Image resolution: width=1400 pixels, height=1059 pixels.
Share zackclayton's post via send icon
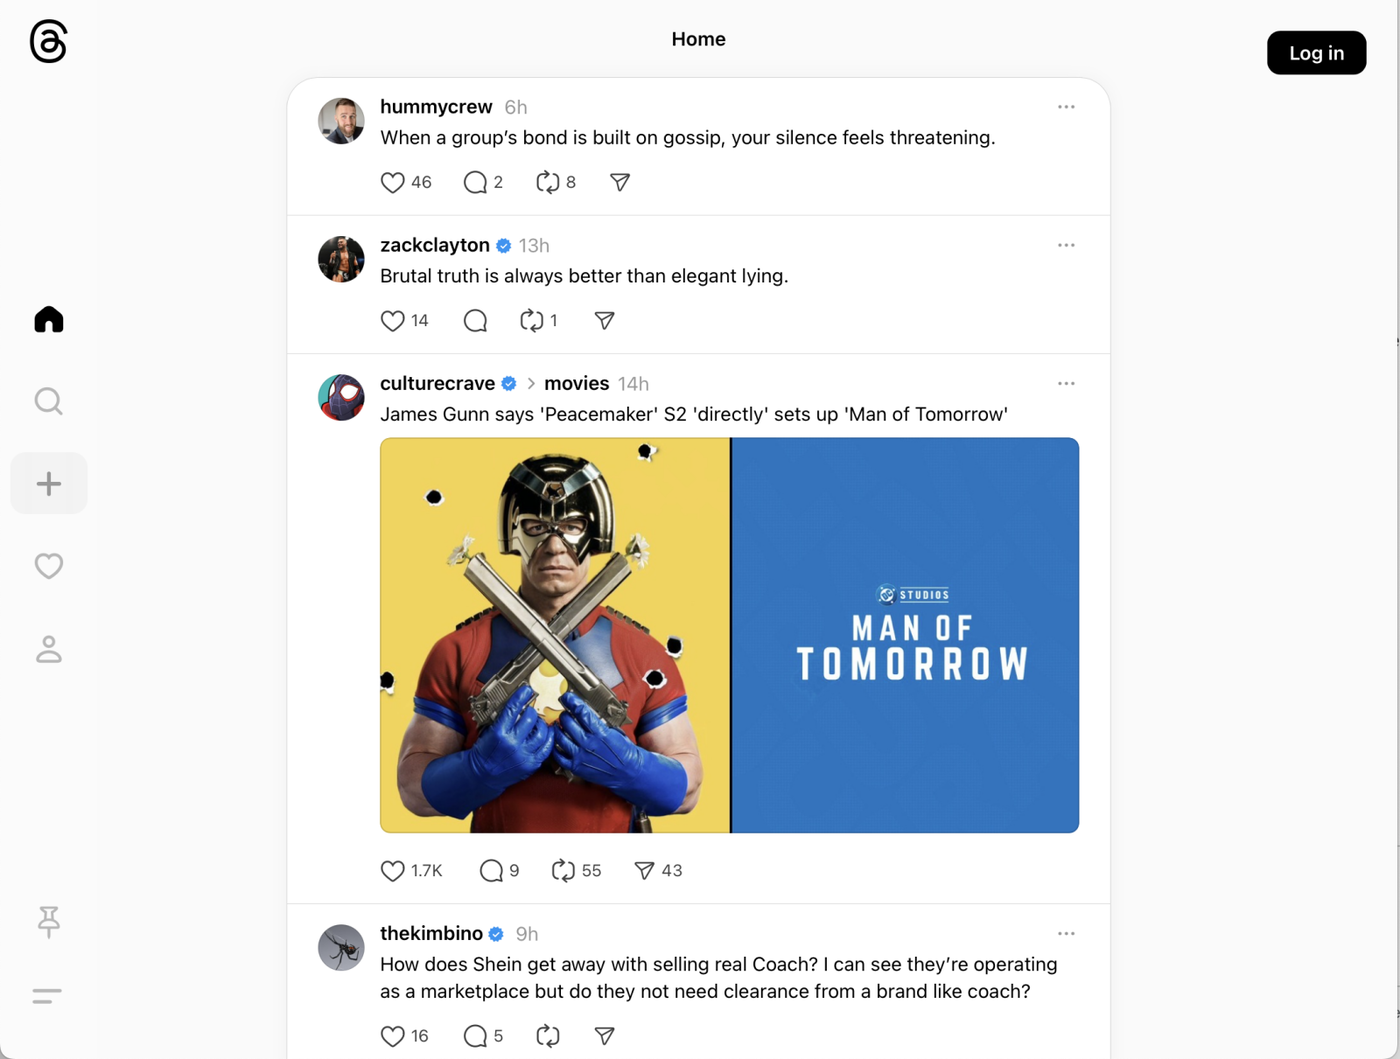[x=604, y=320]
